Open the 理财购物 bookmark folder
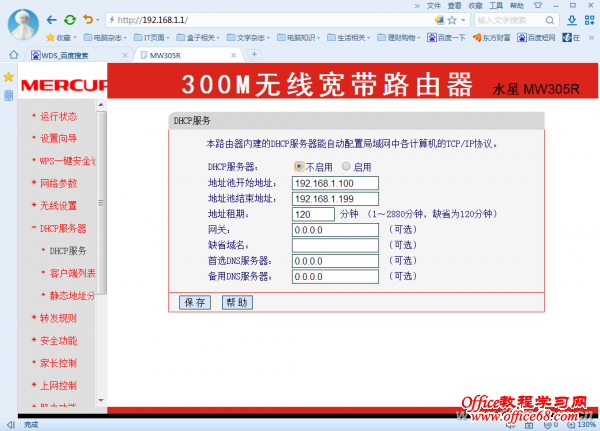 [x=399, y=38]
